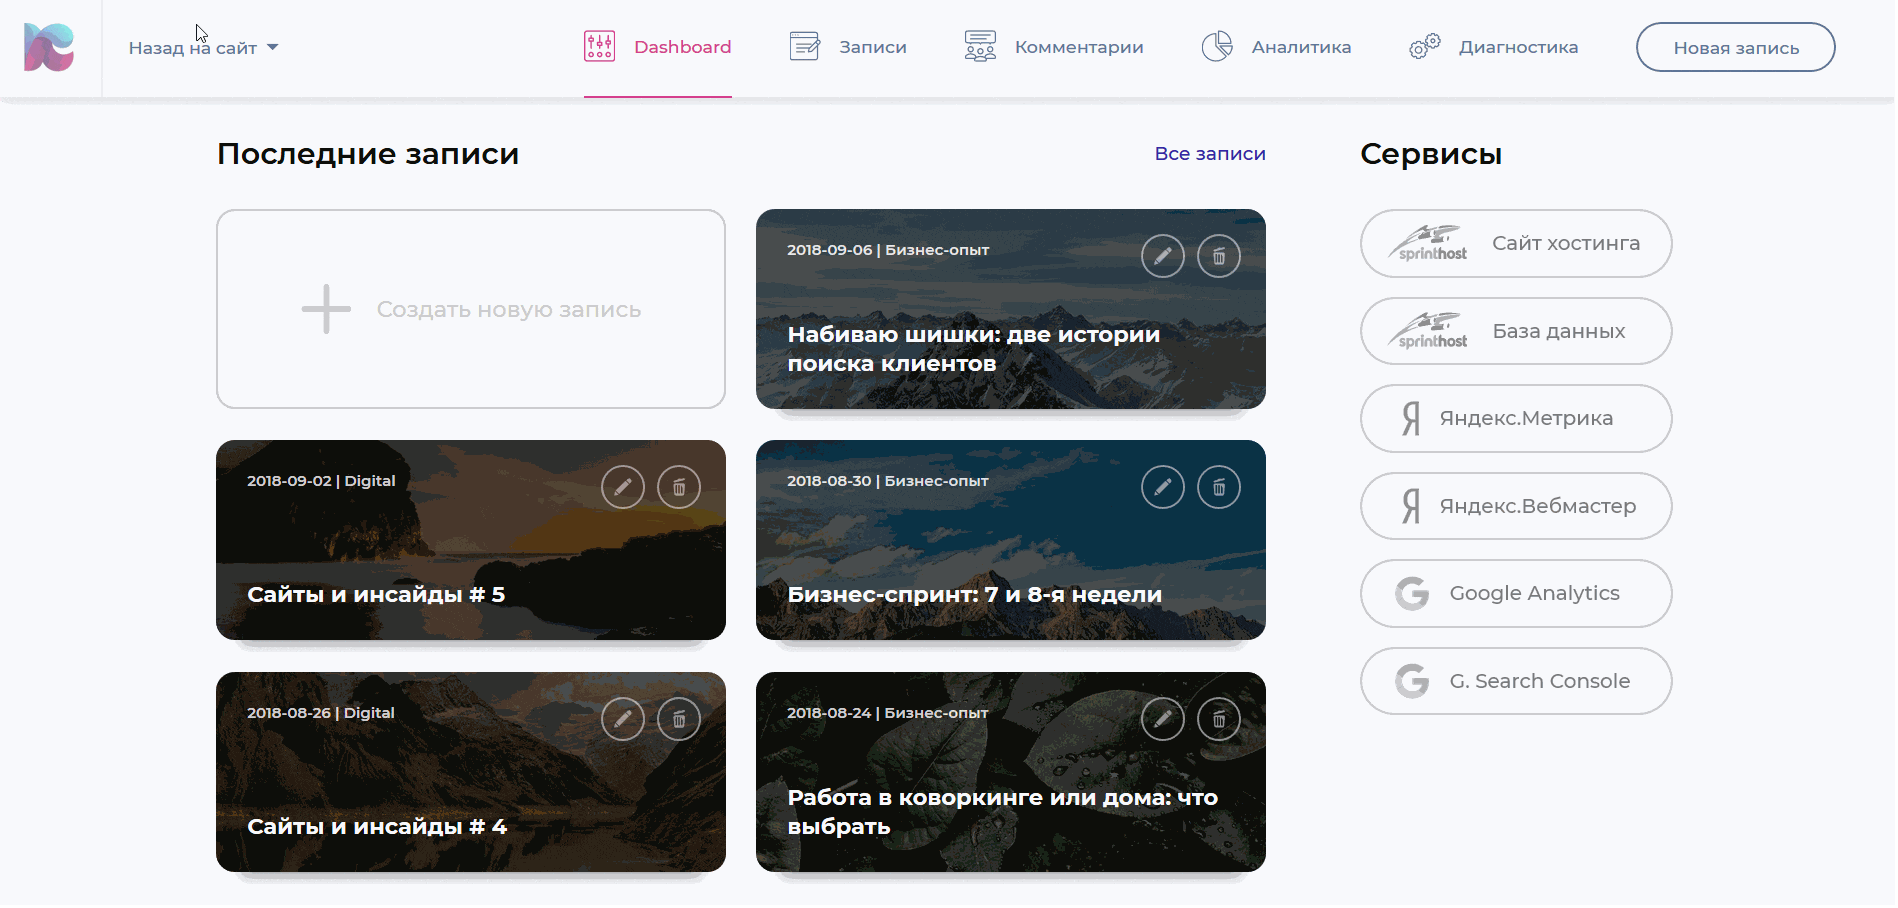Delete the 'Сайты и инсайды # 5' post
Image resolution: width=1898 pixels, height=908 pixels.
679,487
